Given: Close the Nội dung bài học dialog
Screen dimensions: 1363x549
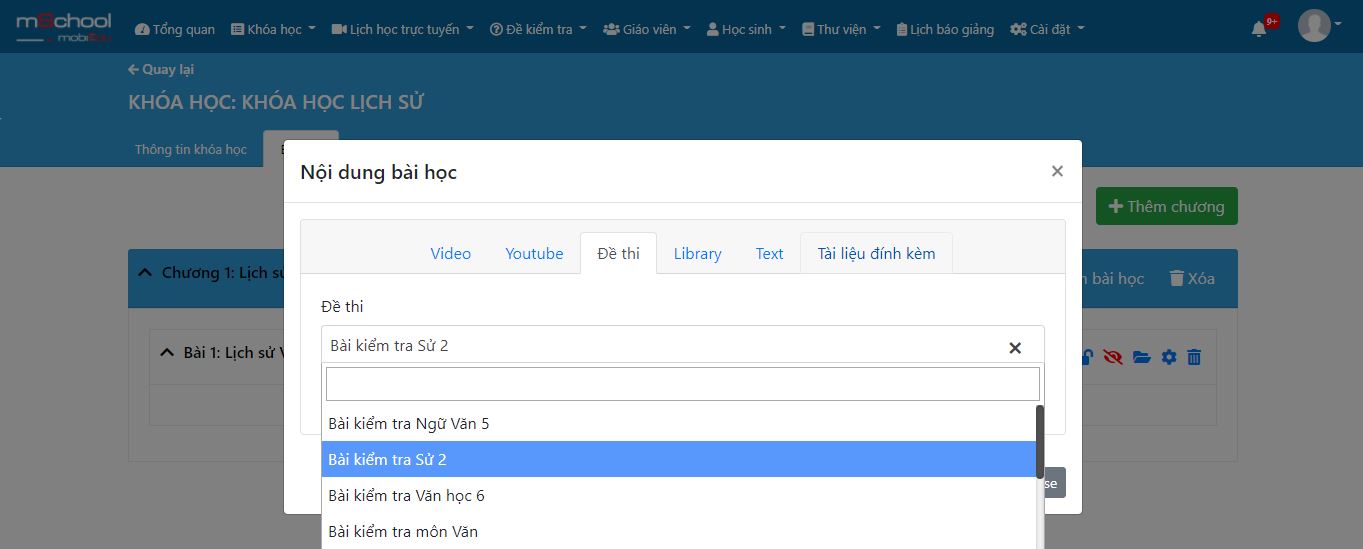Looking at the screenshot, I should 1057,171.
